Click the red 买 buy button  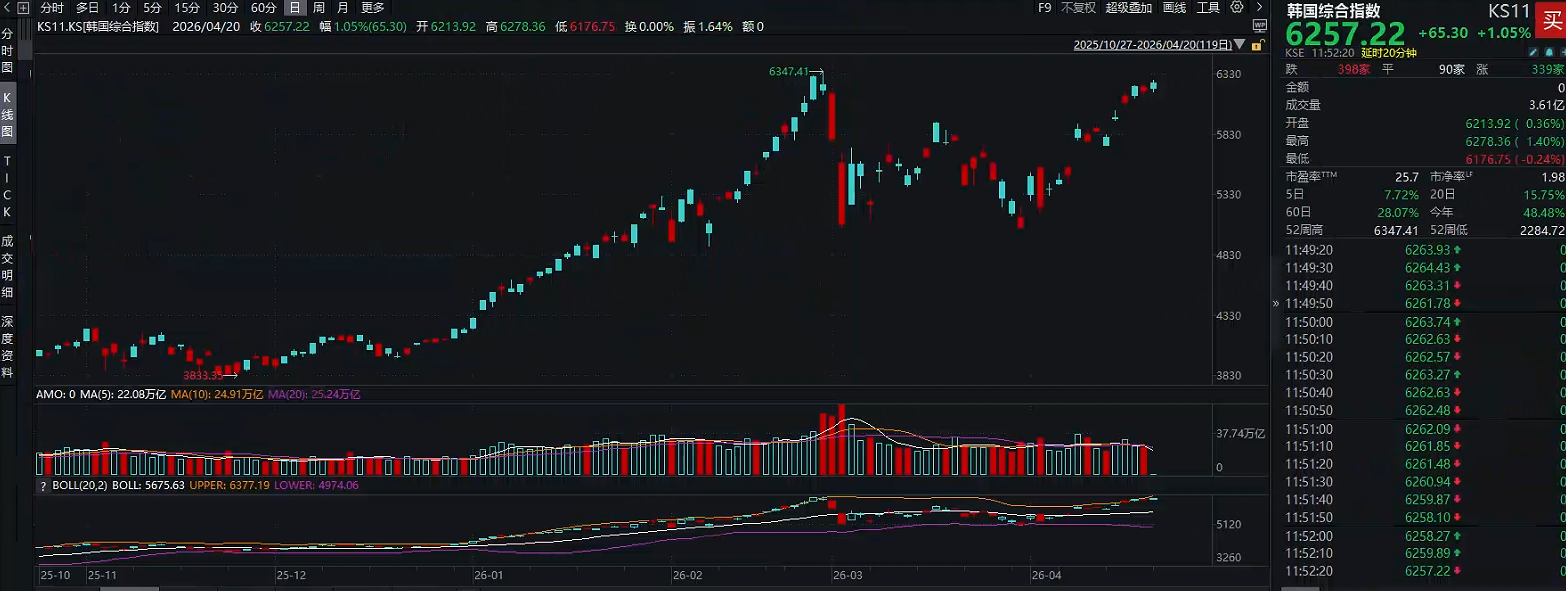pyautogui.click(x=1550, y=20)
